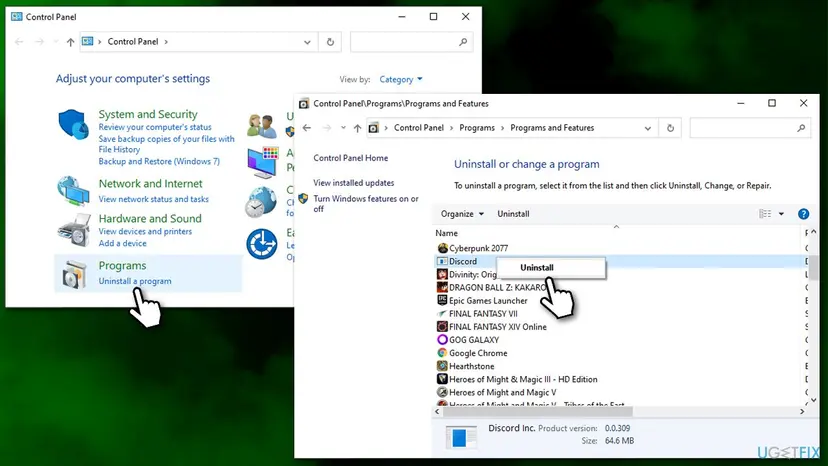Open recent locations dropdown in Programs window

pyautogui.click(x=343, y=128)
